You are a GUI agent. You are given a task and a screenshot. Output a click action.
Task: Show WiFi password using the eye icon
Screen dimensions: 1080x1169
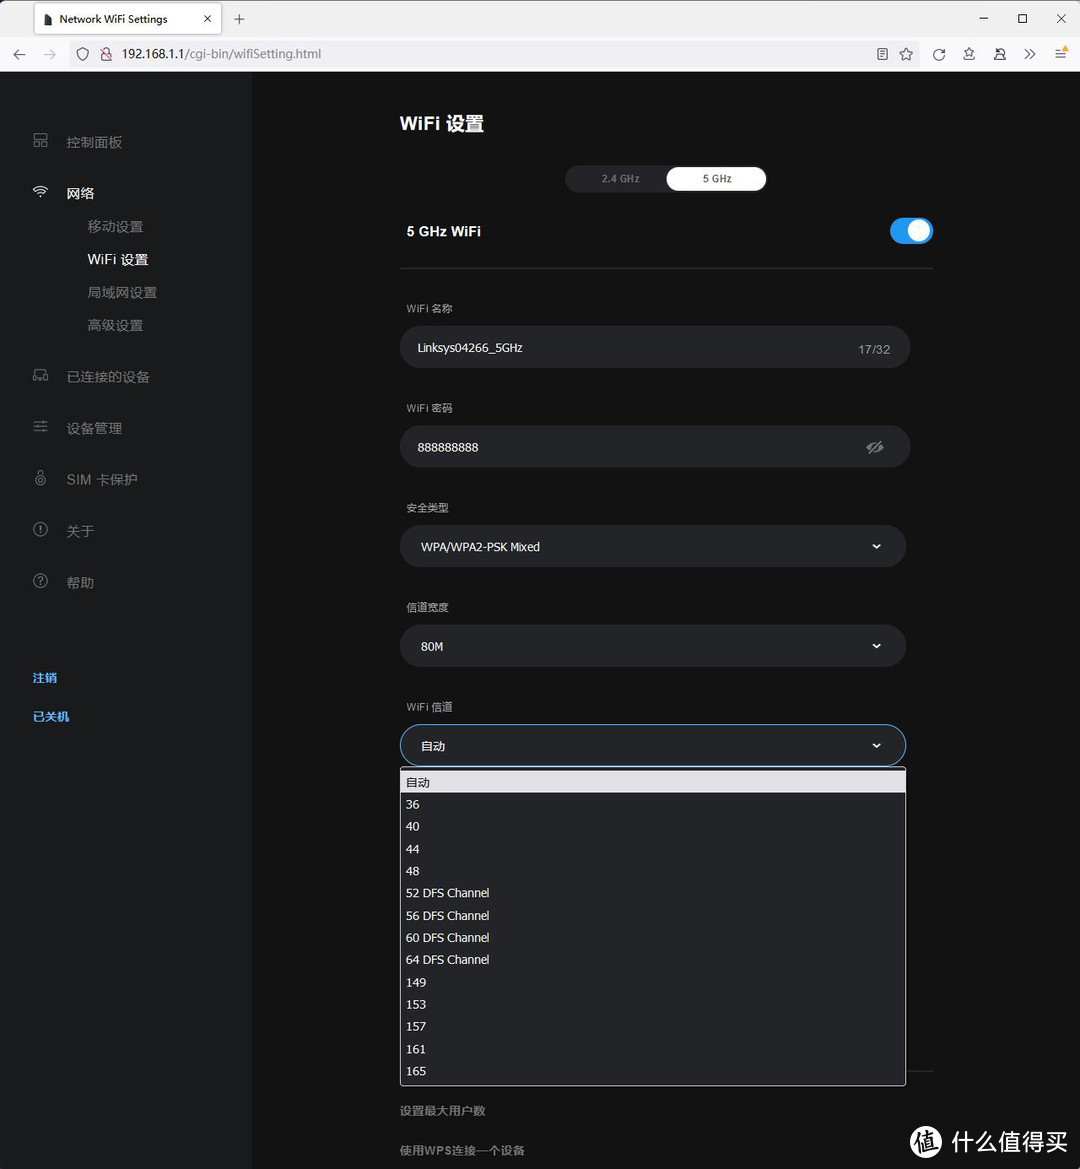pos(875,447)
